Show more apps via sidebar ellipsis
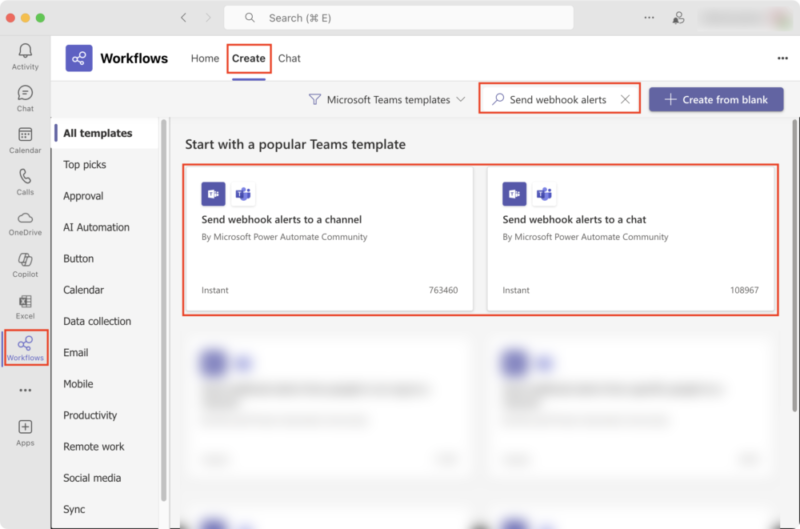 pyautogui.click(x=25, y=390)
